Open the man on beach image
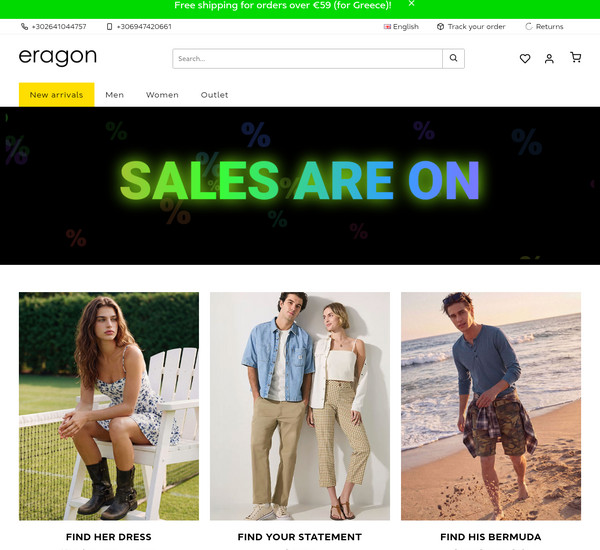This screenshot has height=550, width=600. pyautogui.click(x=491, y=406)
